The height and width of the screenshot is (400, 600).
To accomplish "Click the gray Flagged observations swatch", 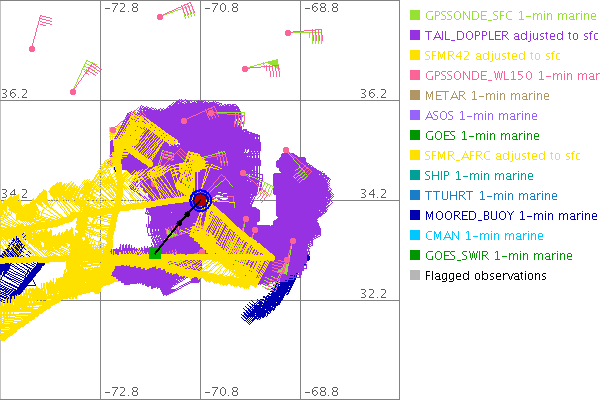I will coord(415,276).
